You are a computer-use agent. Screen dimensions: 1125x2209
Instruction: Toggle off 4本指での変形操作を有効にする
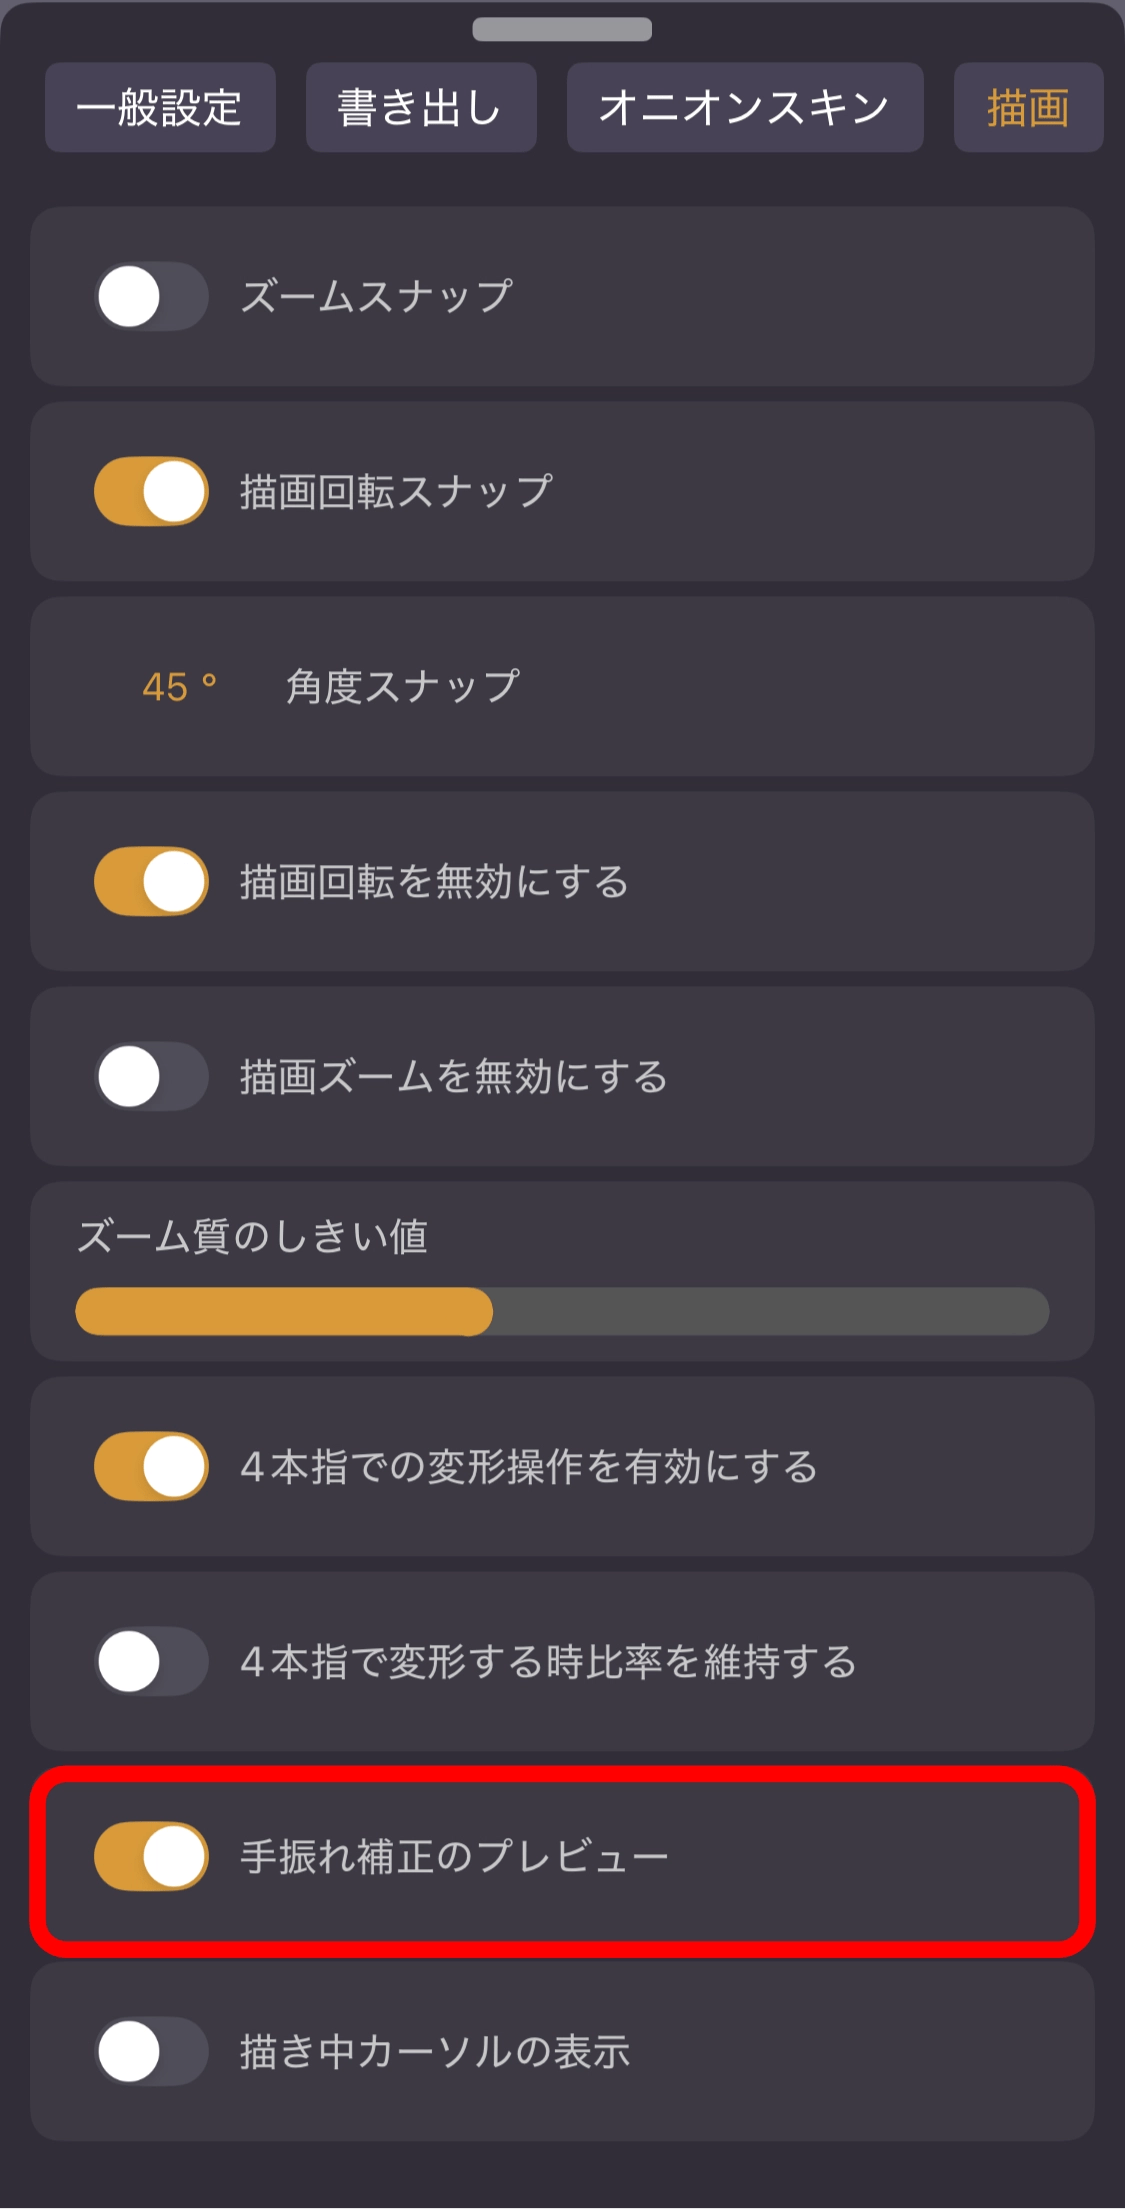pyautogui.click(x=151, y=1467)
